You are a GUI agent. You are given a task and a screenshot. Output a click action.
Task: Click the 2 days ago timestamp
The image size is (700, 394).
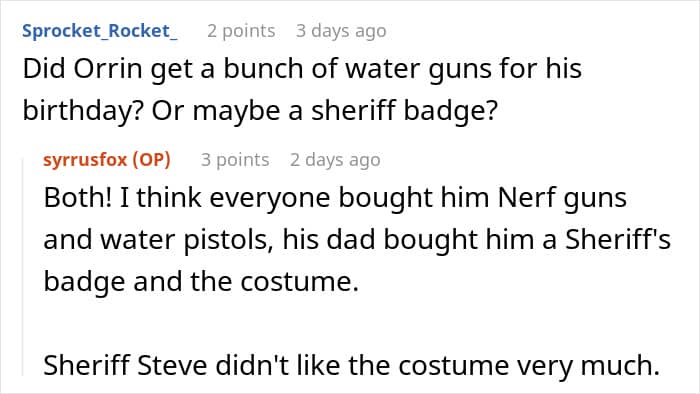click(x=335, y=160)
